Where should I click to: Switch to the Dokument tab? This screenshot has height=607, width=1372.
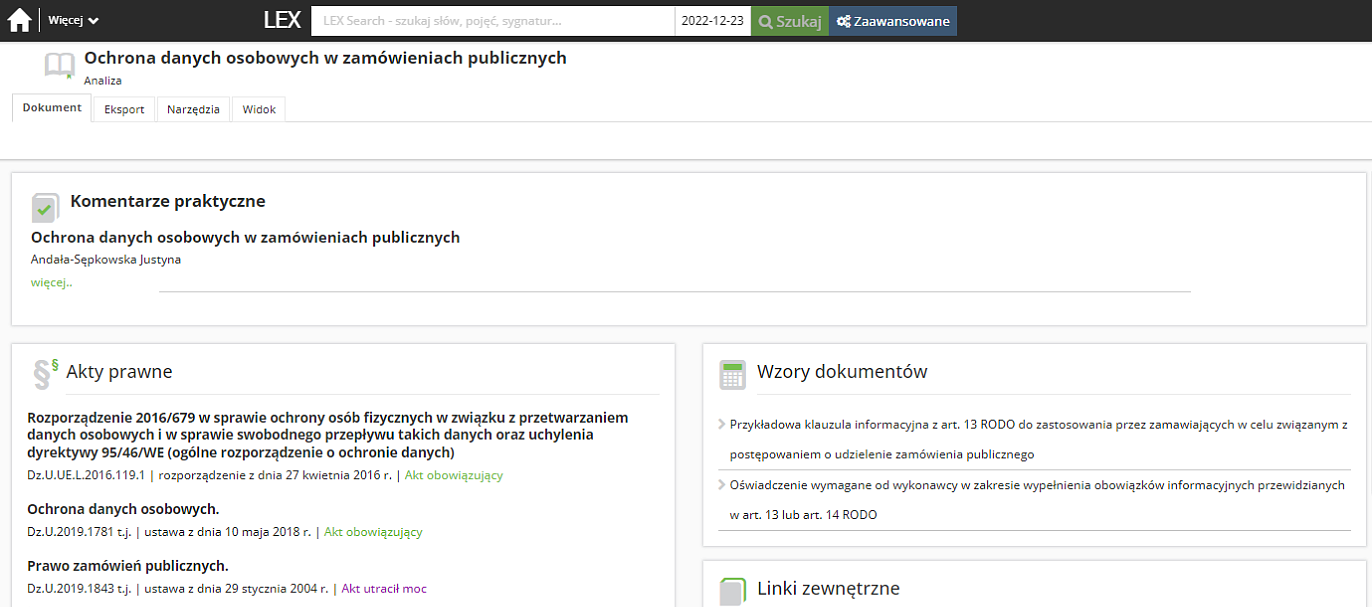coord(52,108)
